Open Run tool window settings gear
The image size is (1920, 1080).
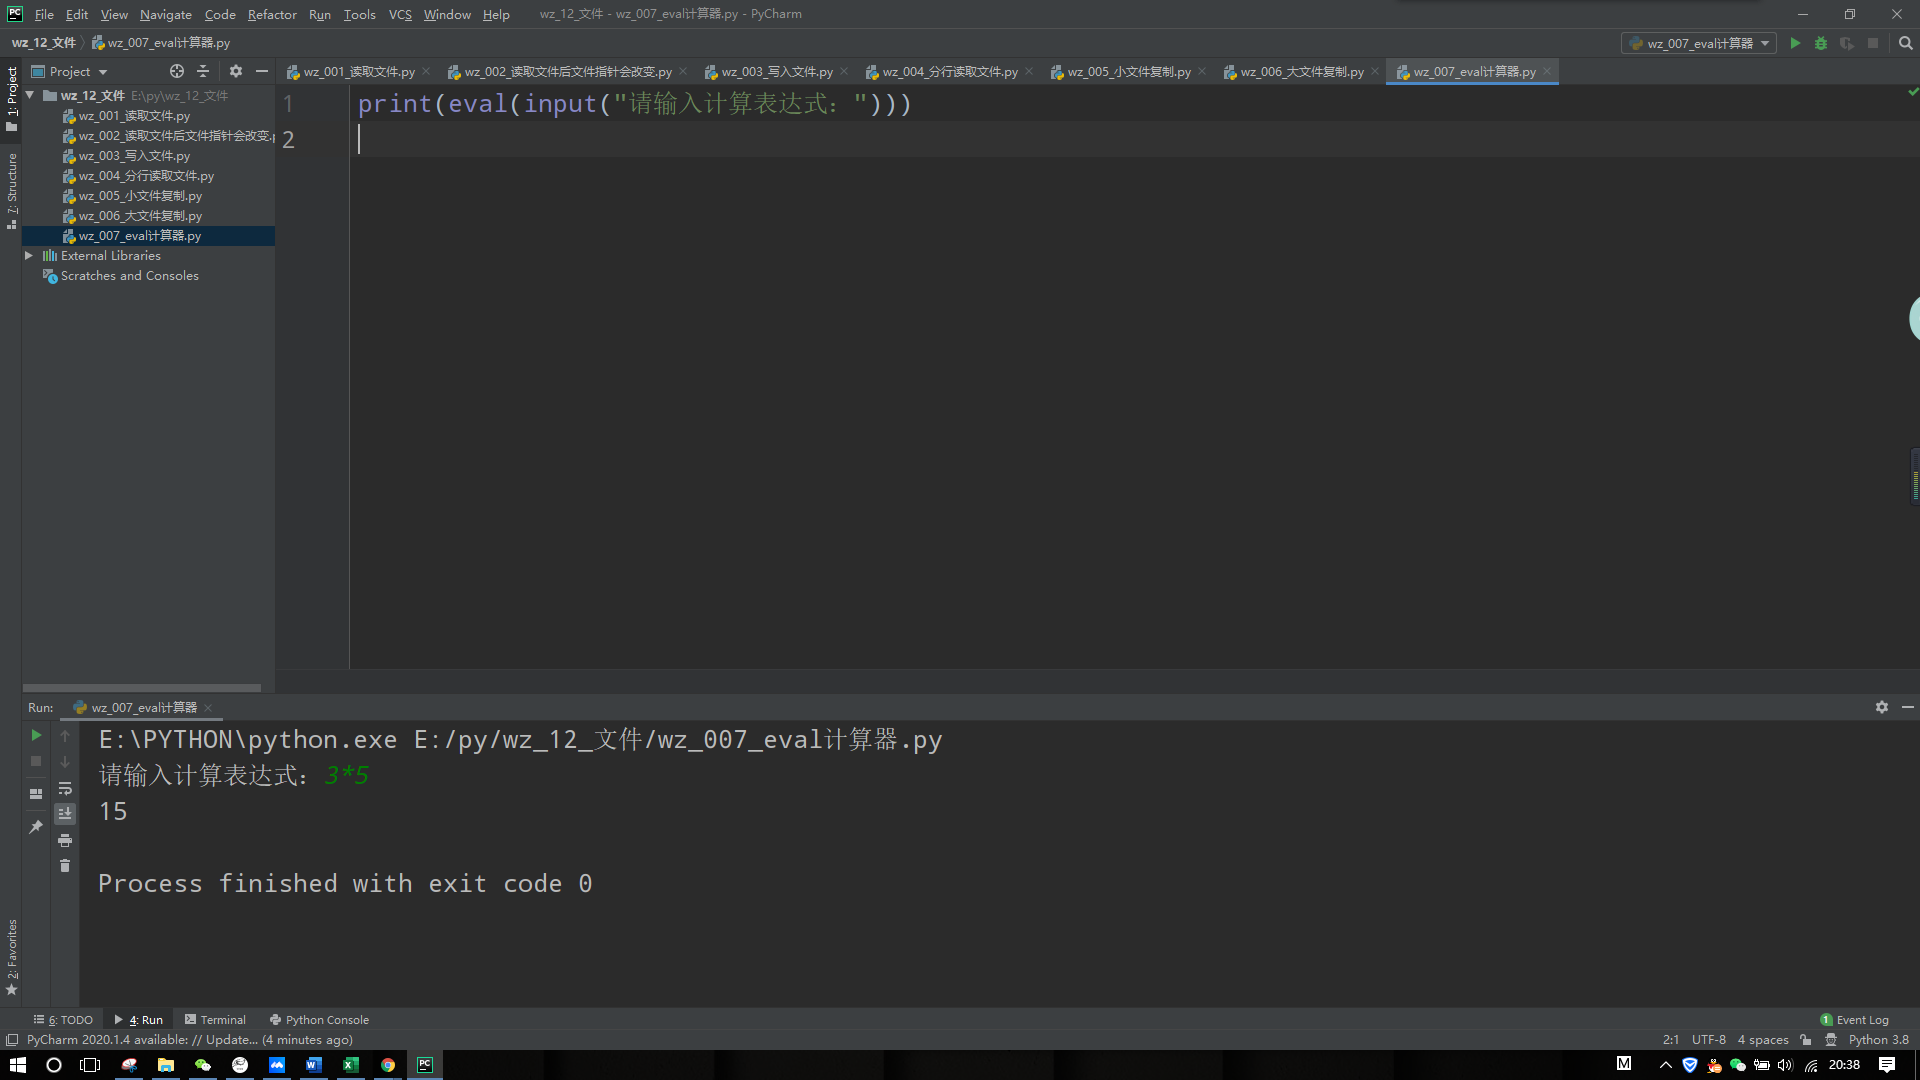tap(1882, 707)
